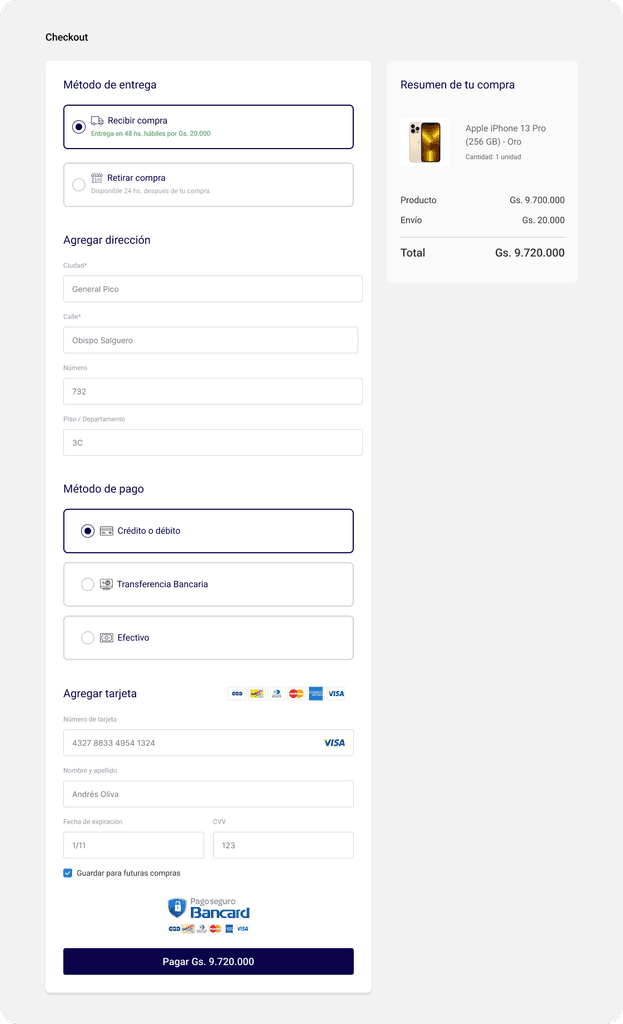The height and width of the screenshot is (1024, 623).
Task: Click the Nombre y apellido field with Andrés Oliva
Action: 208,794
